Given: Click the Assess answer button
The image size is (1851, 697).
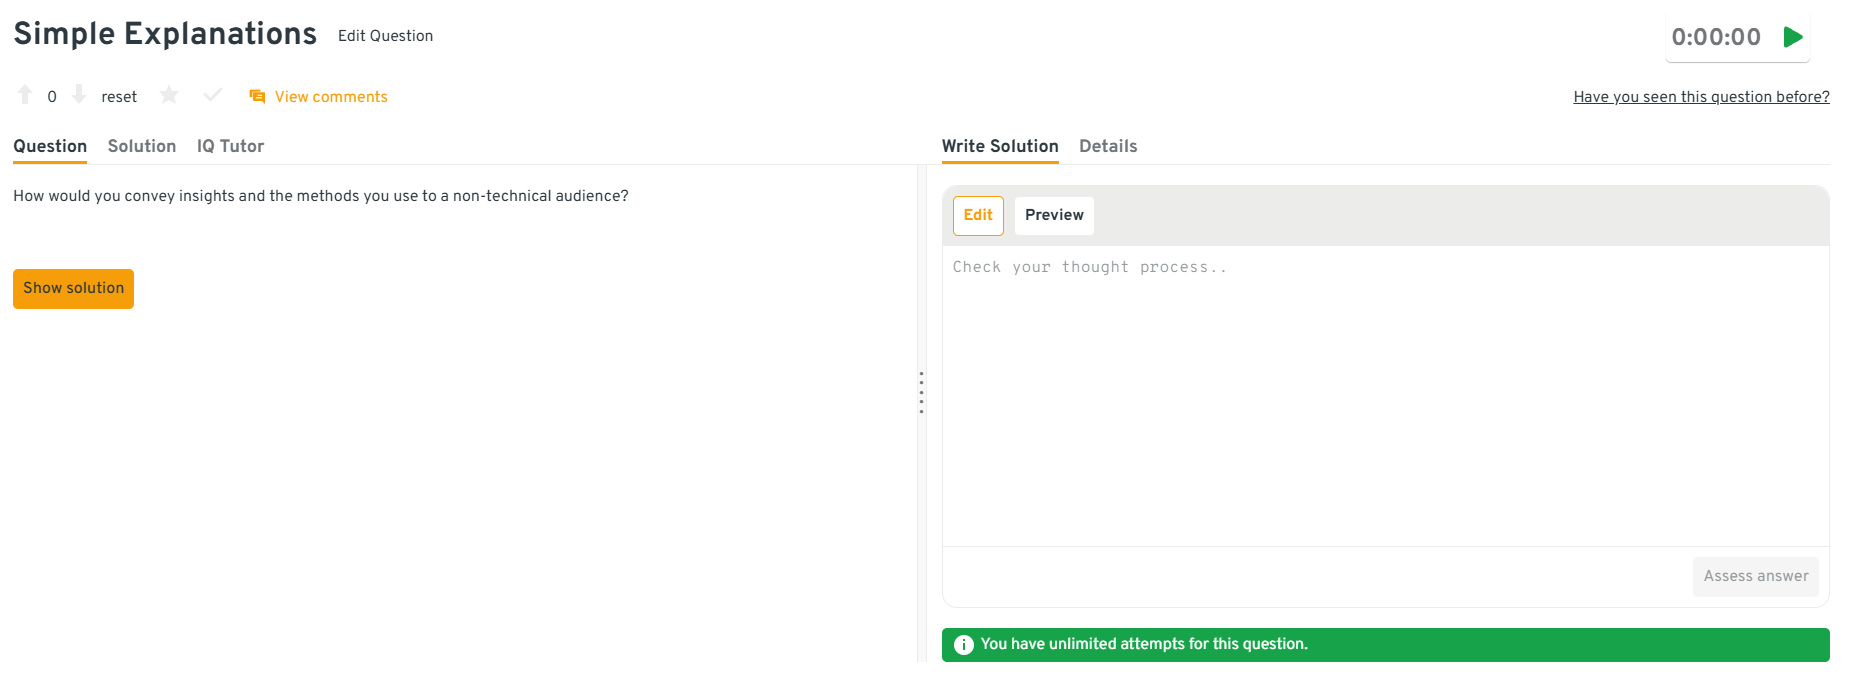Looking at the screenshot, I should (x=1755, y=576).
